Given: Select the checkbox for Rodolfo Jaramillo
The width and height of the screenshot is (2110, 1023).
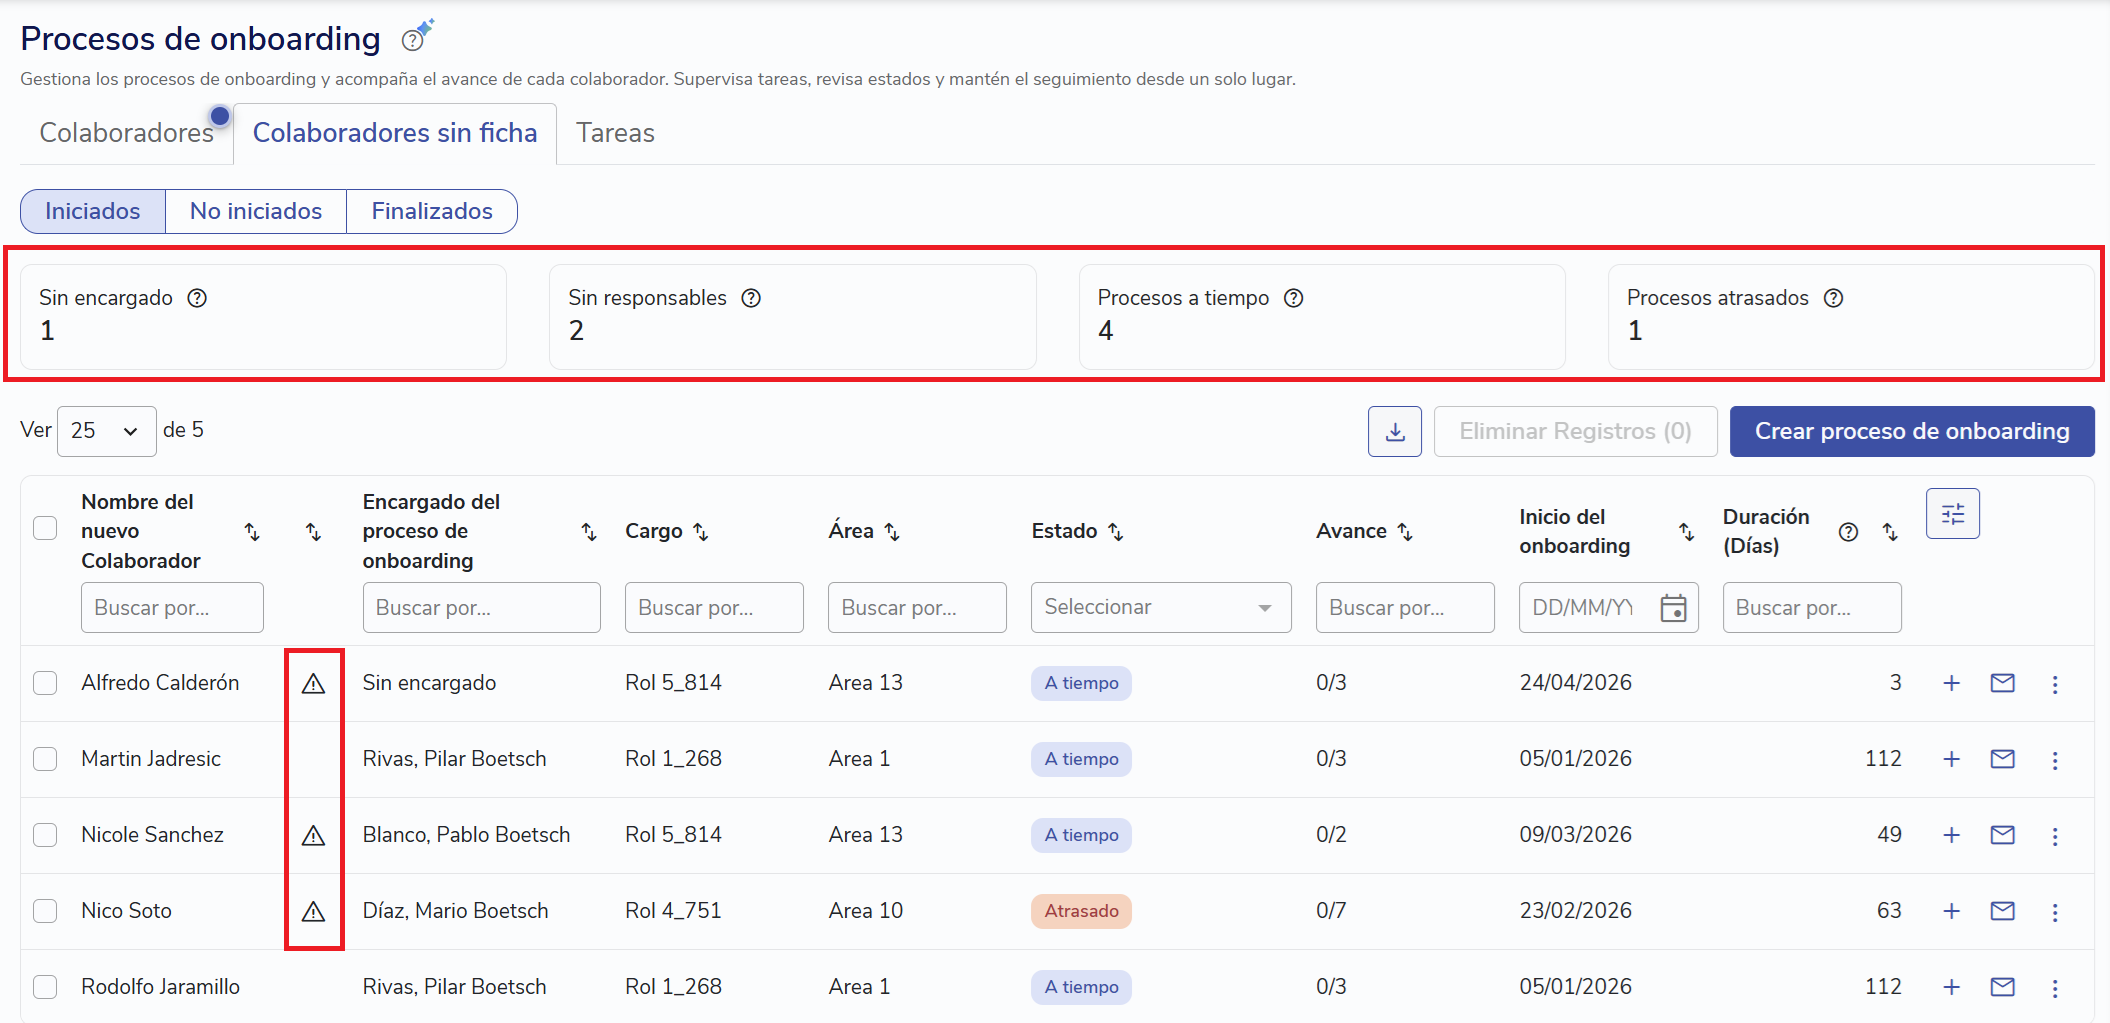Looking at the screenshot, I should point(45,987).
